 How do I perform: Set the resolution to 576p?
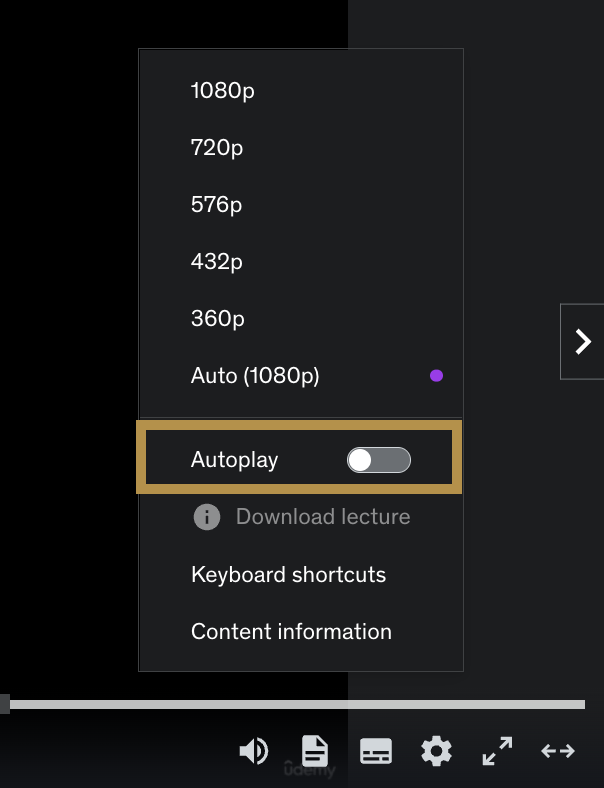[x=217, y=205]
